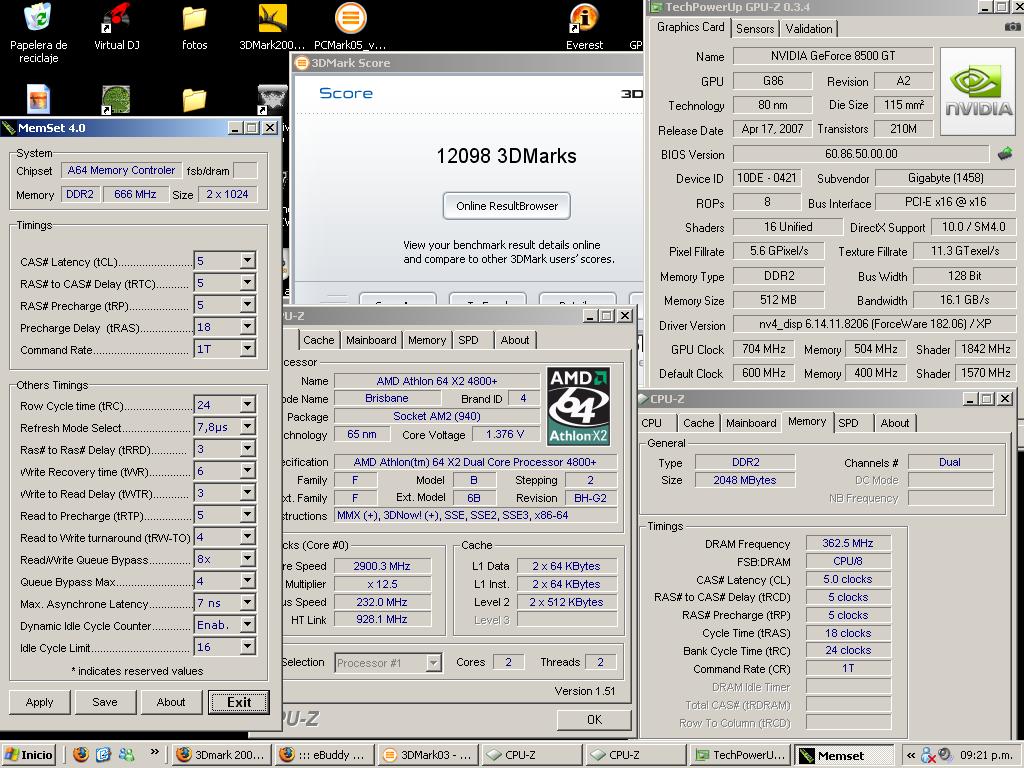Open Papelera de reciclaje desktop icon
This screenshot has width=1024, height=768.
(38, 33)
